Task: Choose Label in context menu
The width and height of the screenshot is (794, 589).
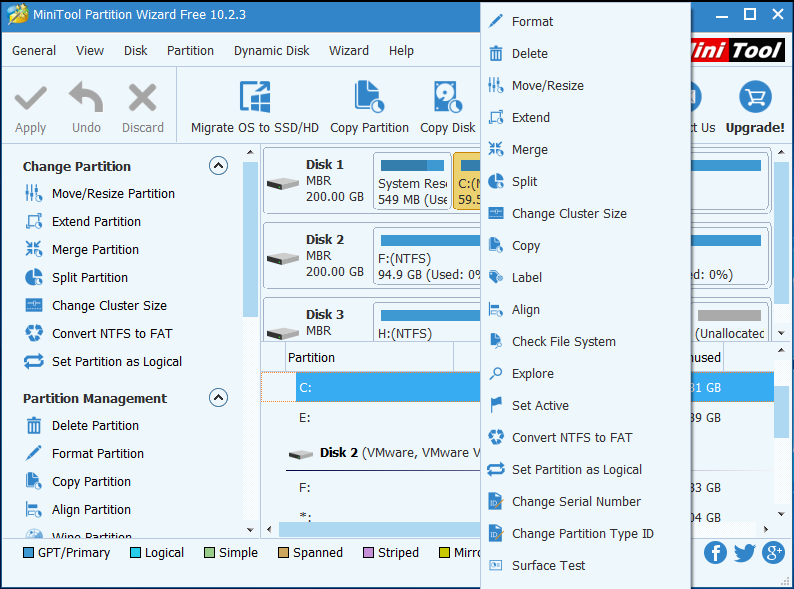Action: 585,278
